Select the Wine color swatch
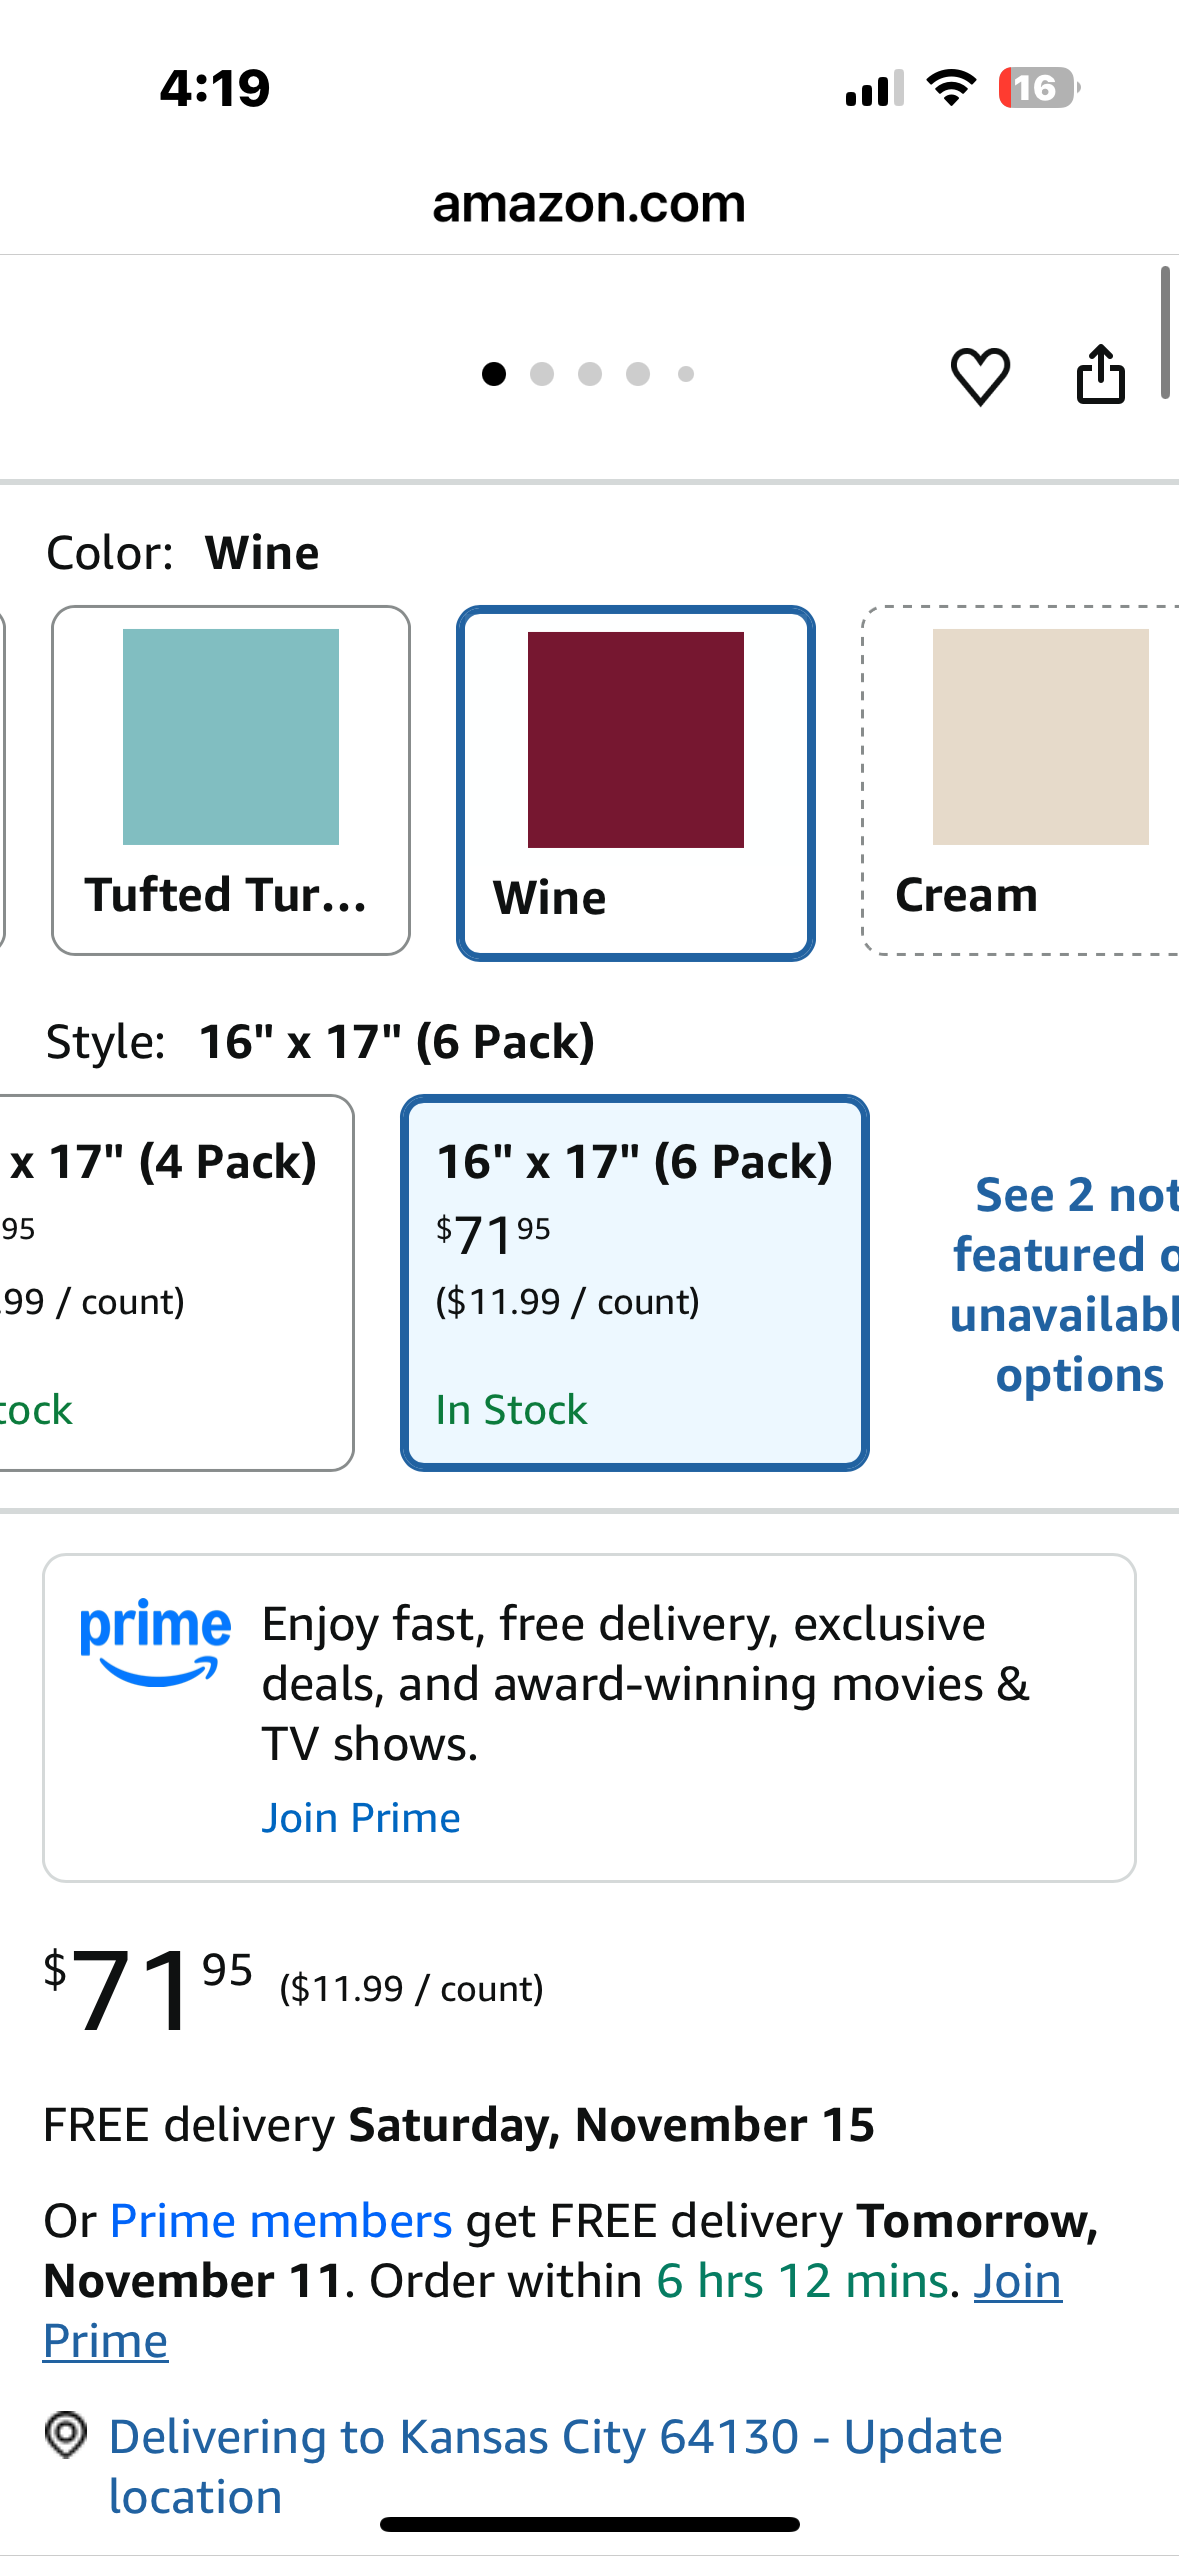Image resolution: width=1179 pixels, height=2556 pixels. click(634, 737)
